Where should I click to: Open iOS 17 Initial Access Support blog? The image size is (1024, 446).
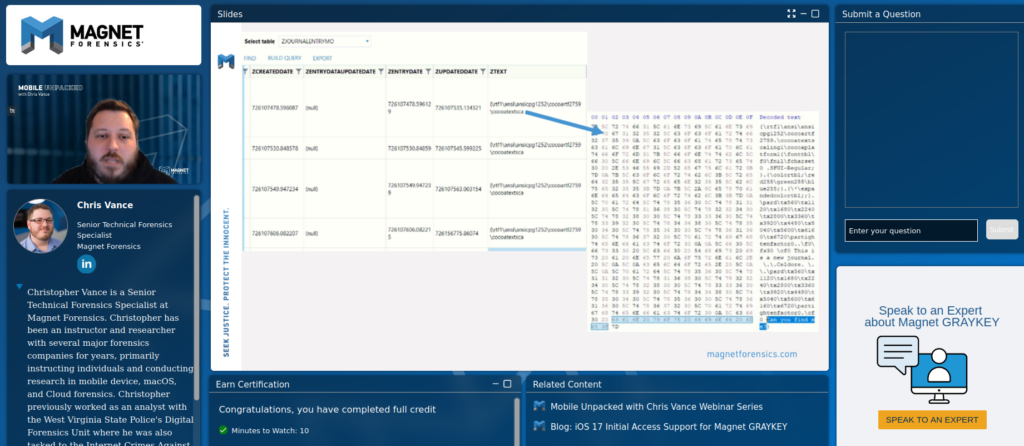[x=669, y=426]
